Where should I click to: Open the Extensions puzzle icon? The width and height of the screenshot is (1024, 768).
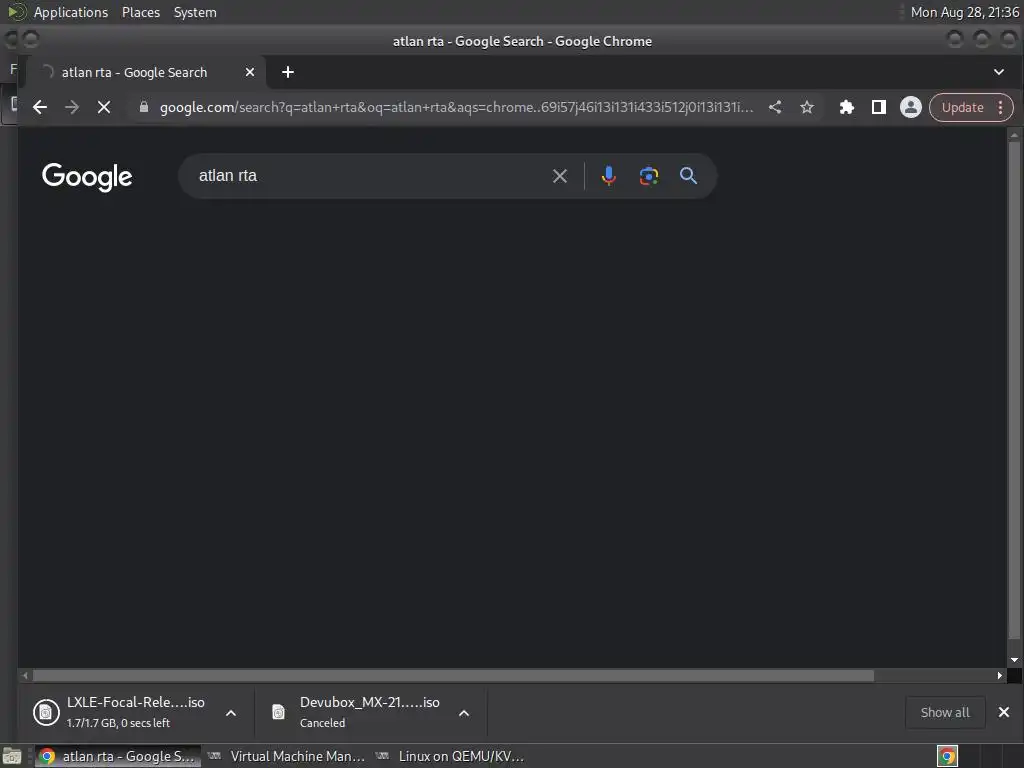click(x=846, y=107)
